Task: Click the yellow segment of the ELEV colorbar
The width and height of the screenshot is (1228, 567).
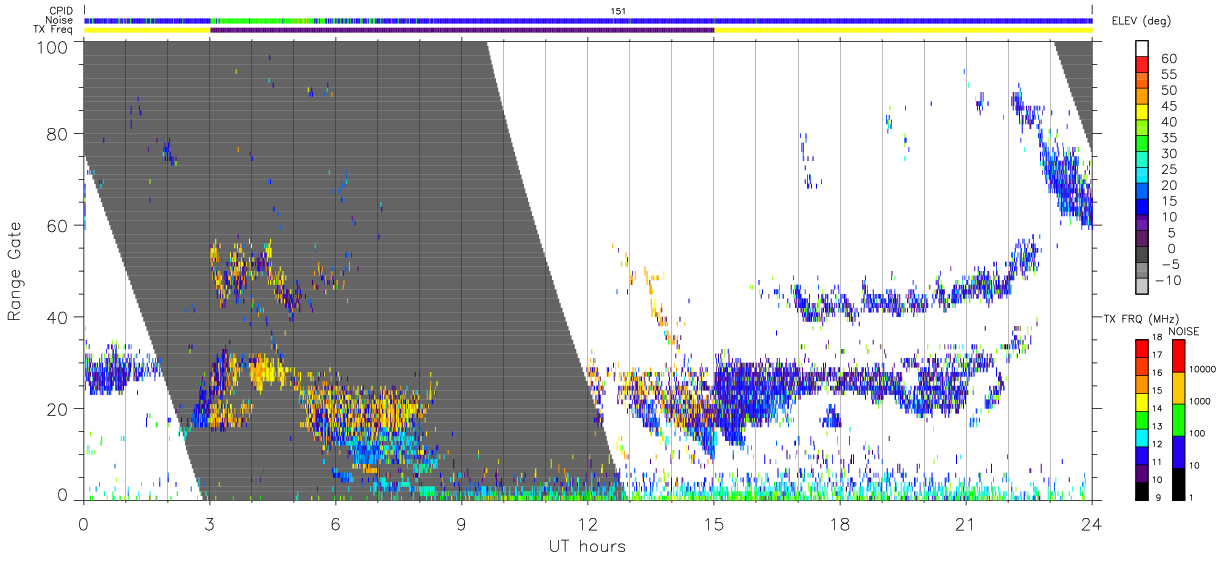Action: click(1142, 112)
